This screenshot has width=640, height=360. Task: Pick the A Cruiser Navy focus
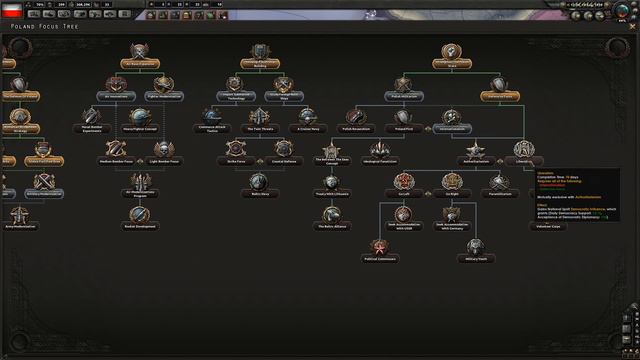(308, 121)
